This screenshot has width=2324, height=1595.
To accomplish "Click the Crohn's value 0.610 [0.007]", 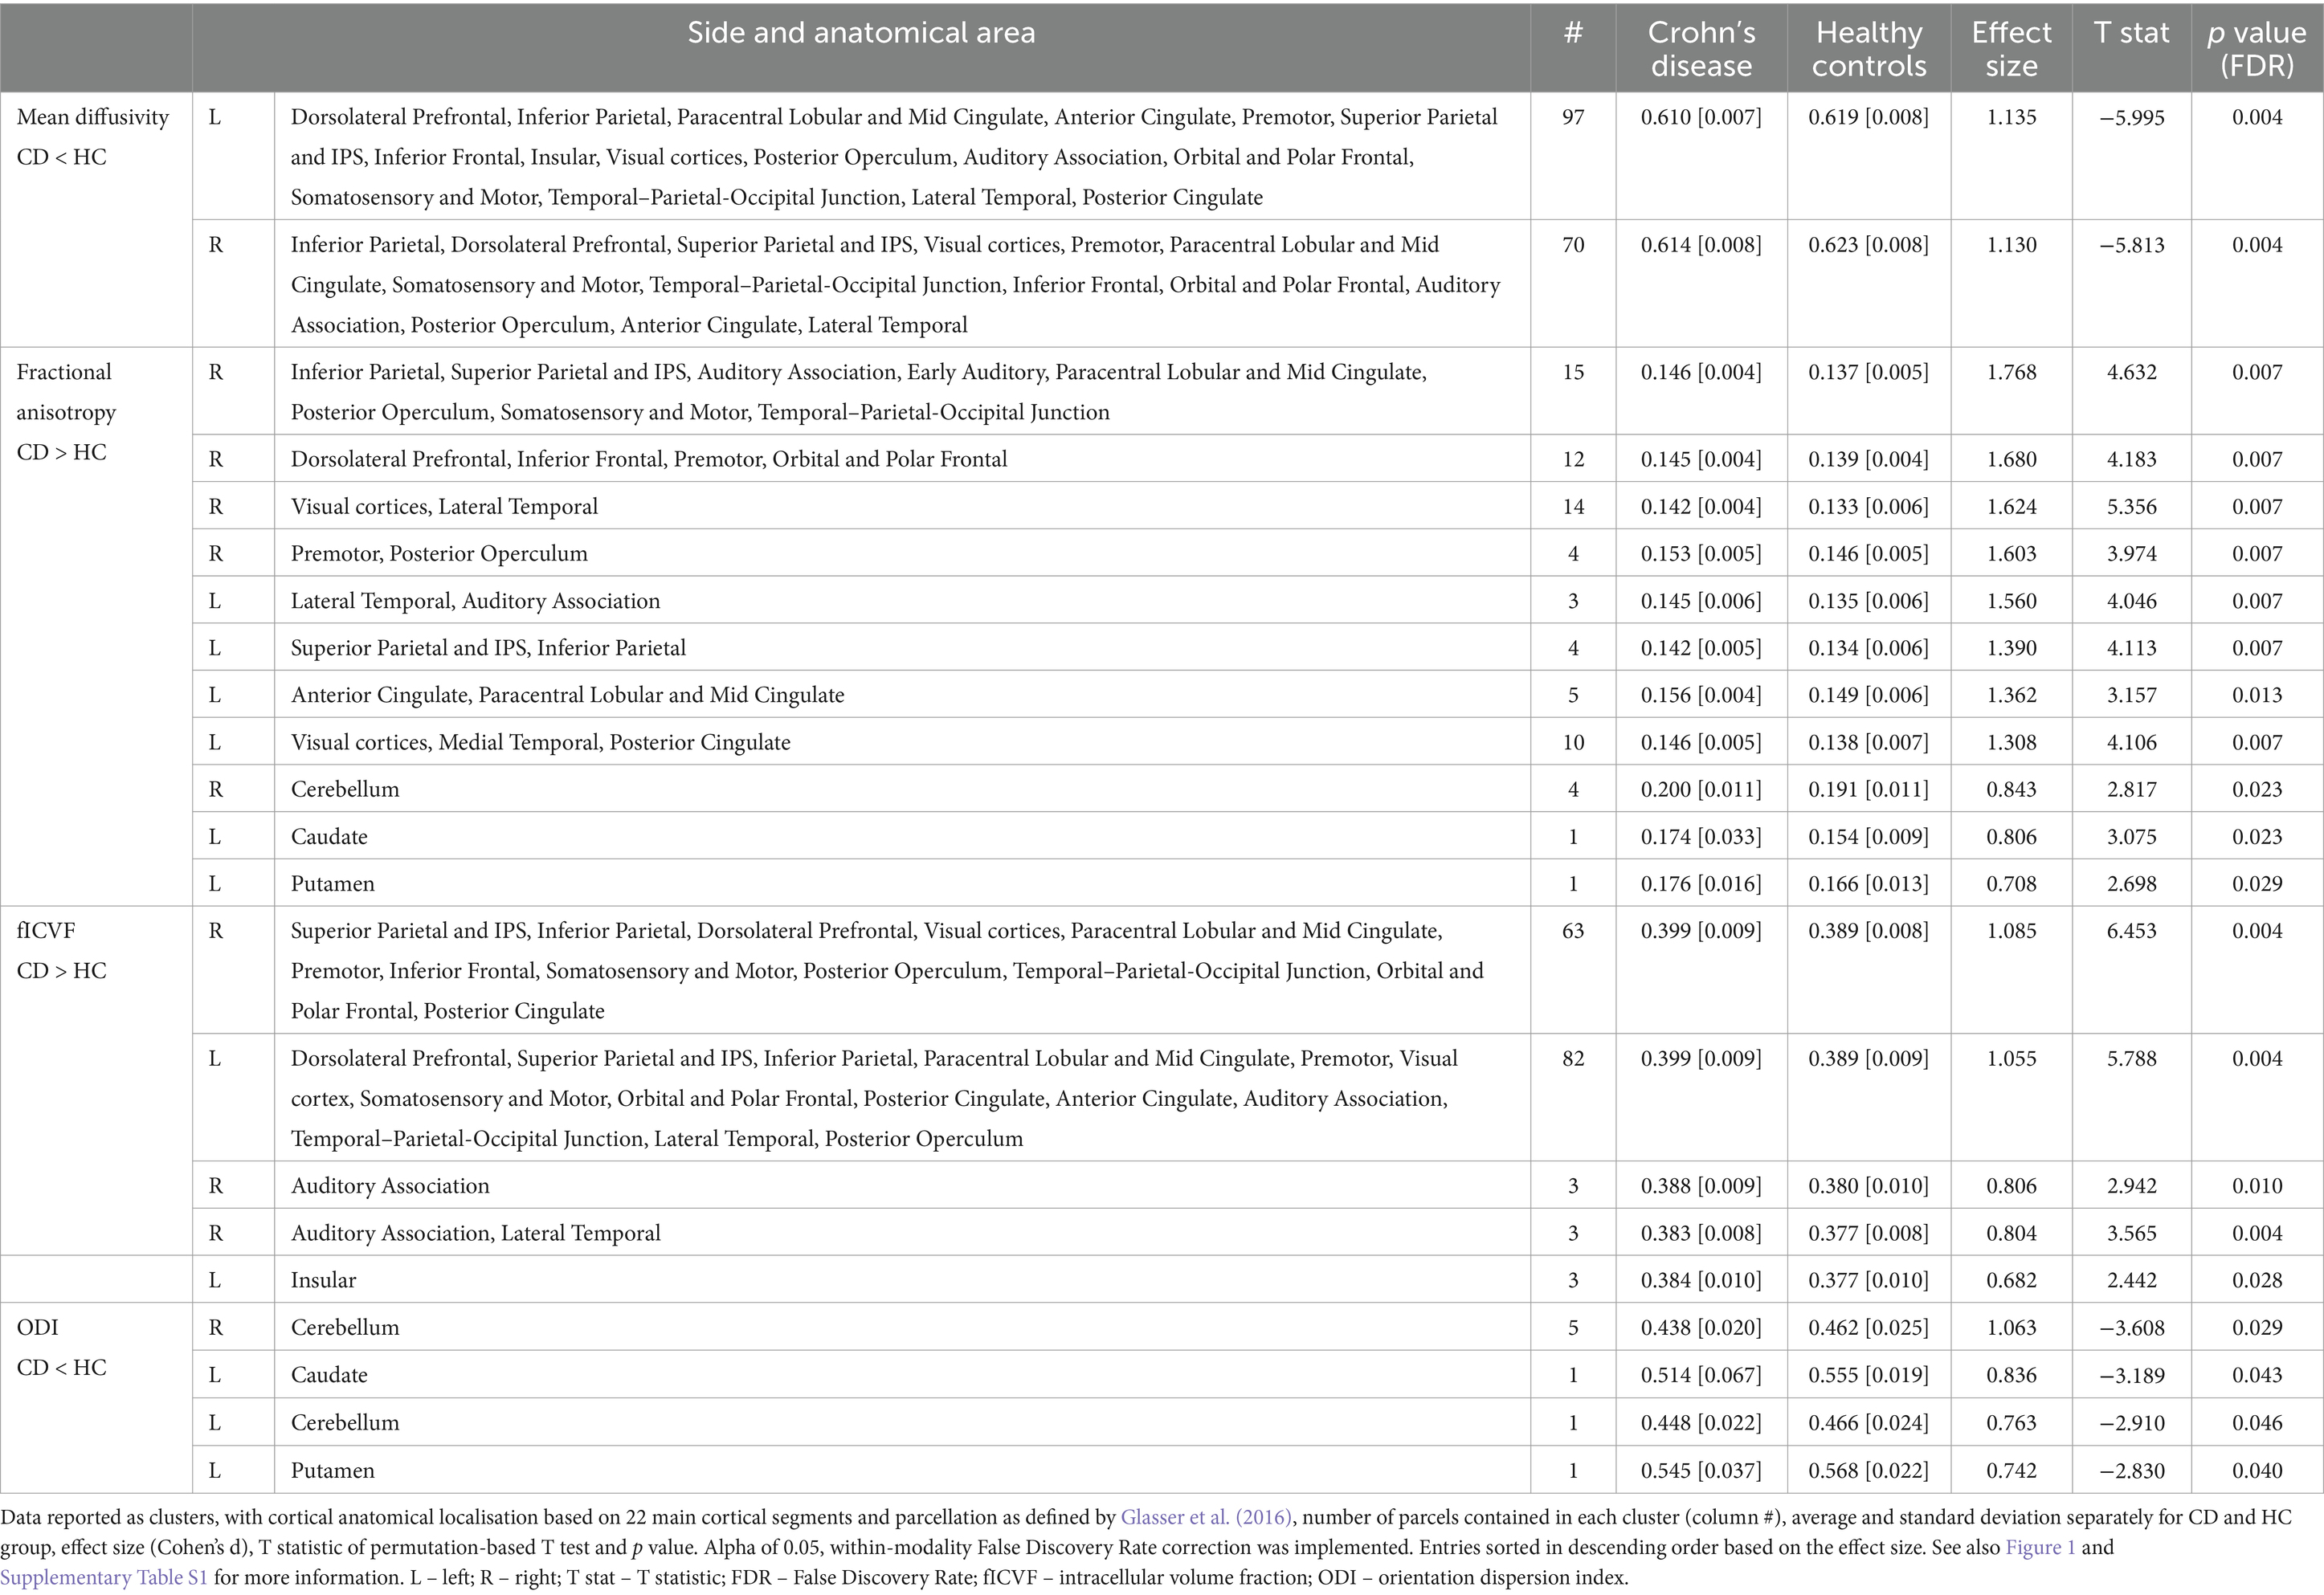I will point(1701,117).
